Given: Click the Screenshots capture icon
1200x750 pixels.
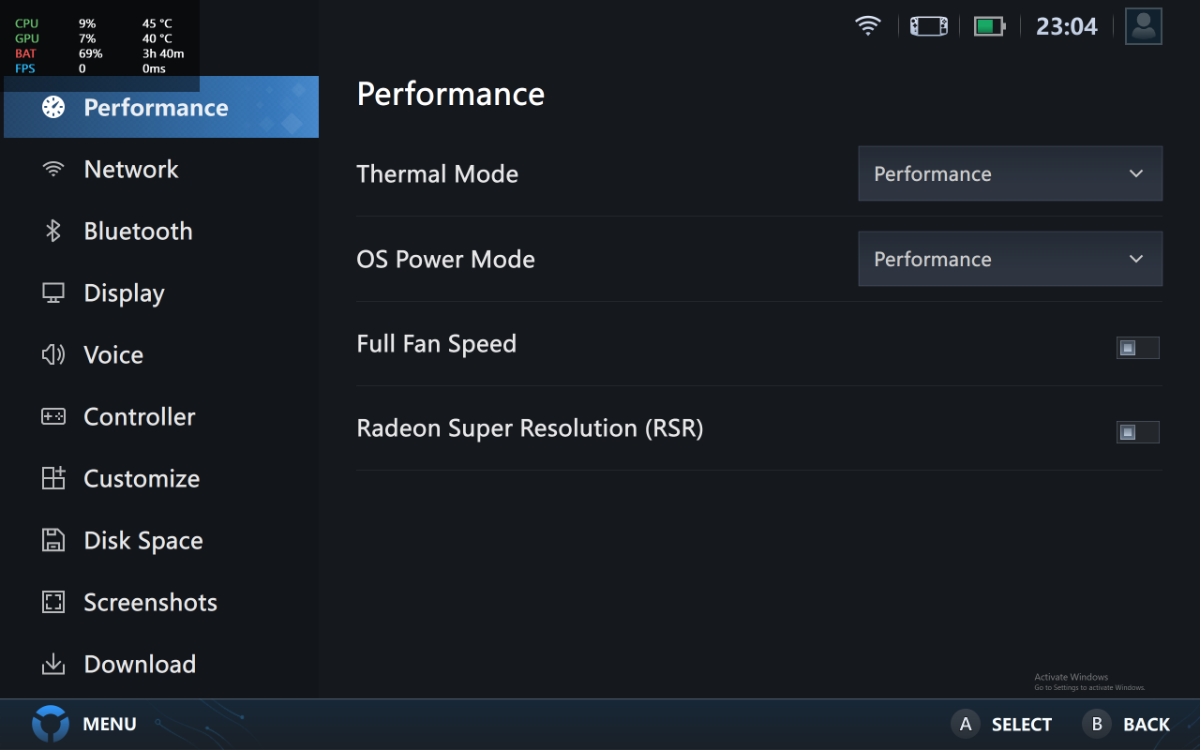Looking at the screenshot, I should pos(53,602).
